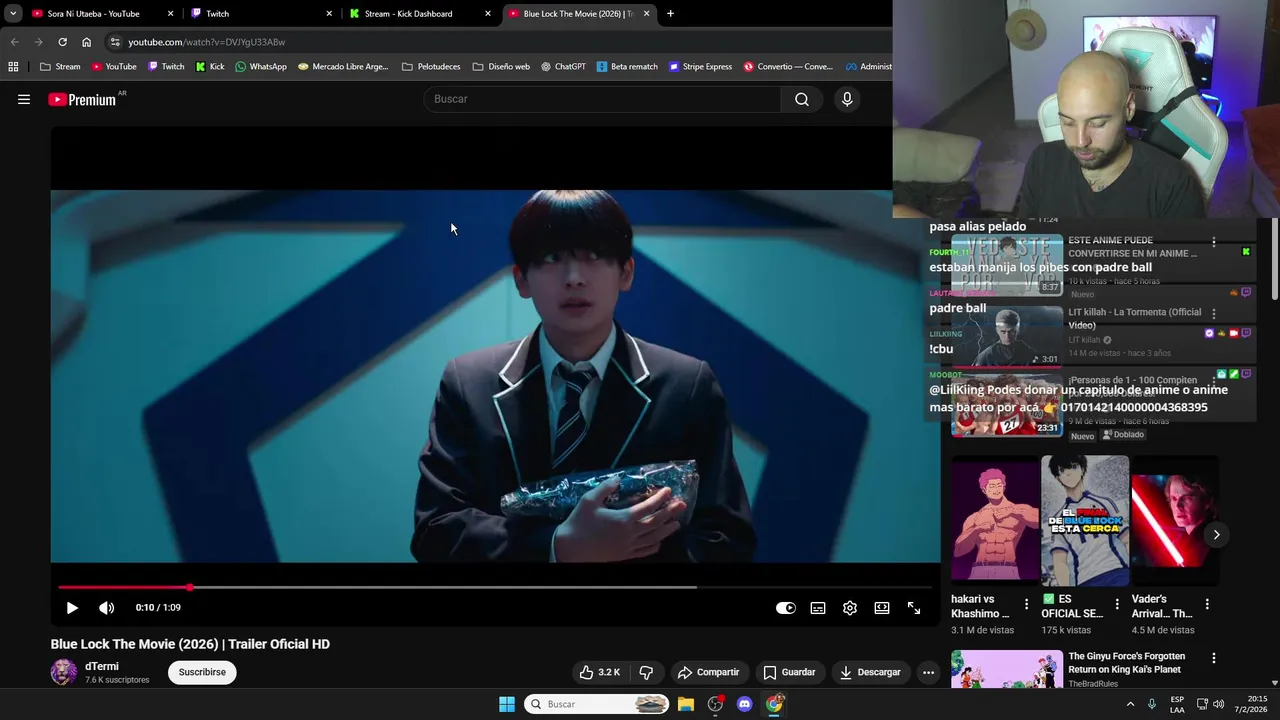The width and height of the screenshot is (1280, 720).
Task: Subscribe to dTermi with Suscribirse
Action: pyautogui.click(x=202, y=672)
